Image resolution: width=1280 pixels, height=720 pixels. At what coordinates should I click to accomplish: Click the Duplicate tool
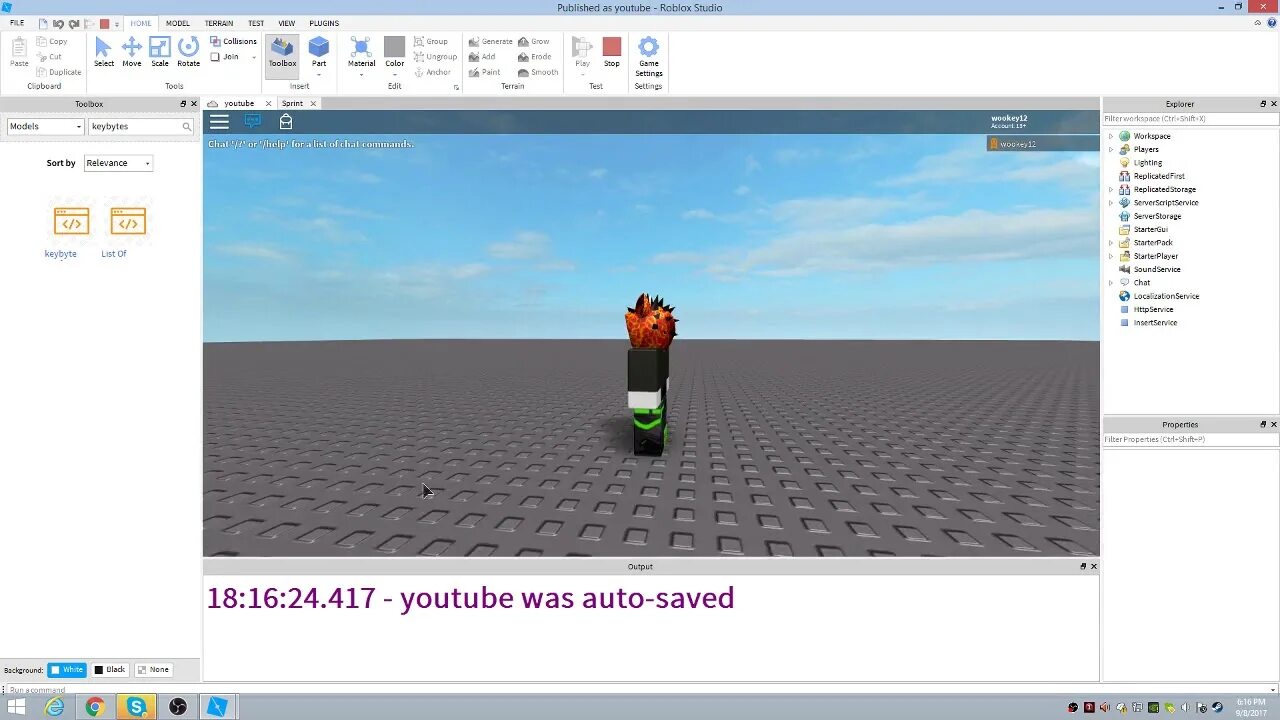(59, 72)
